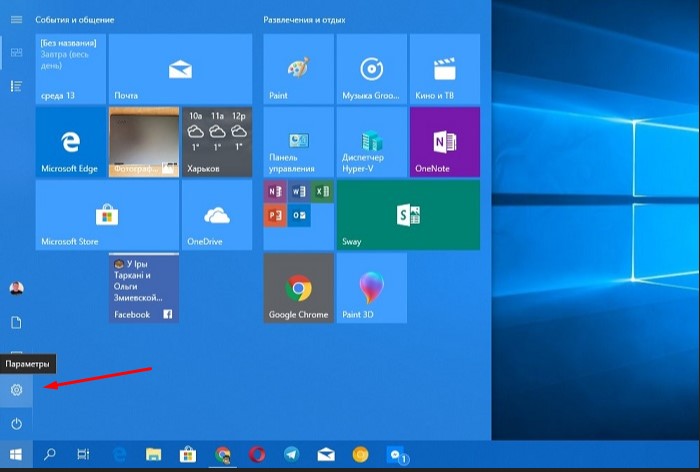Image resolution: width=700 pixels, height=472 pixels.
Task: Open Edge from the taskbar
Action: (x=119, y=455)
